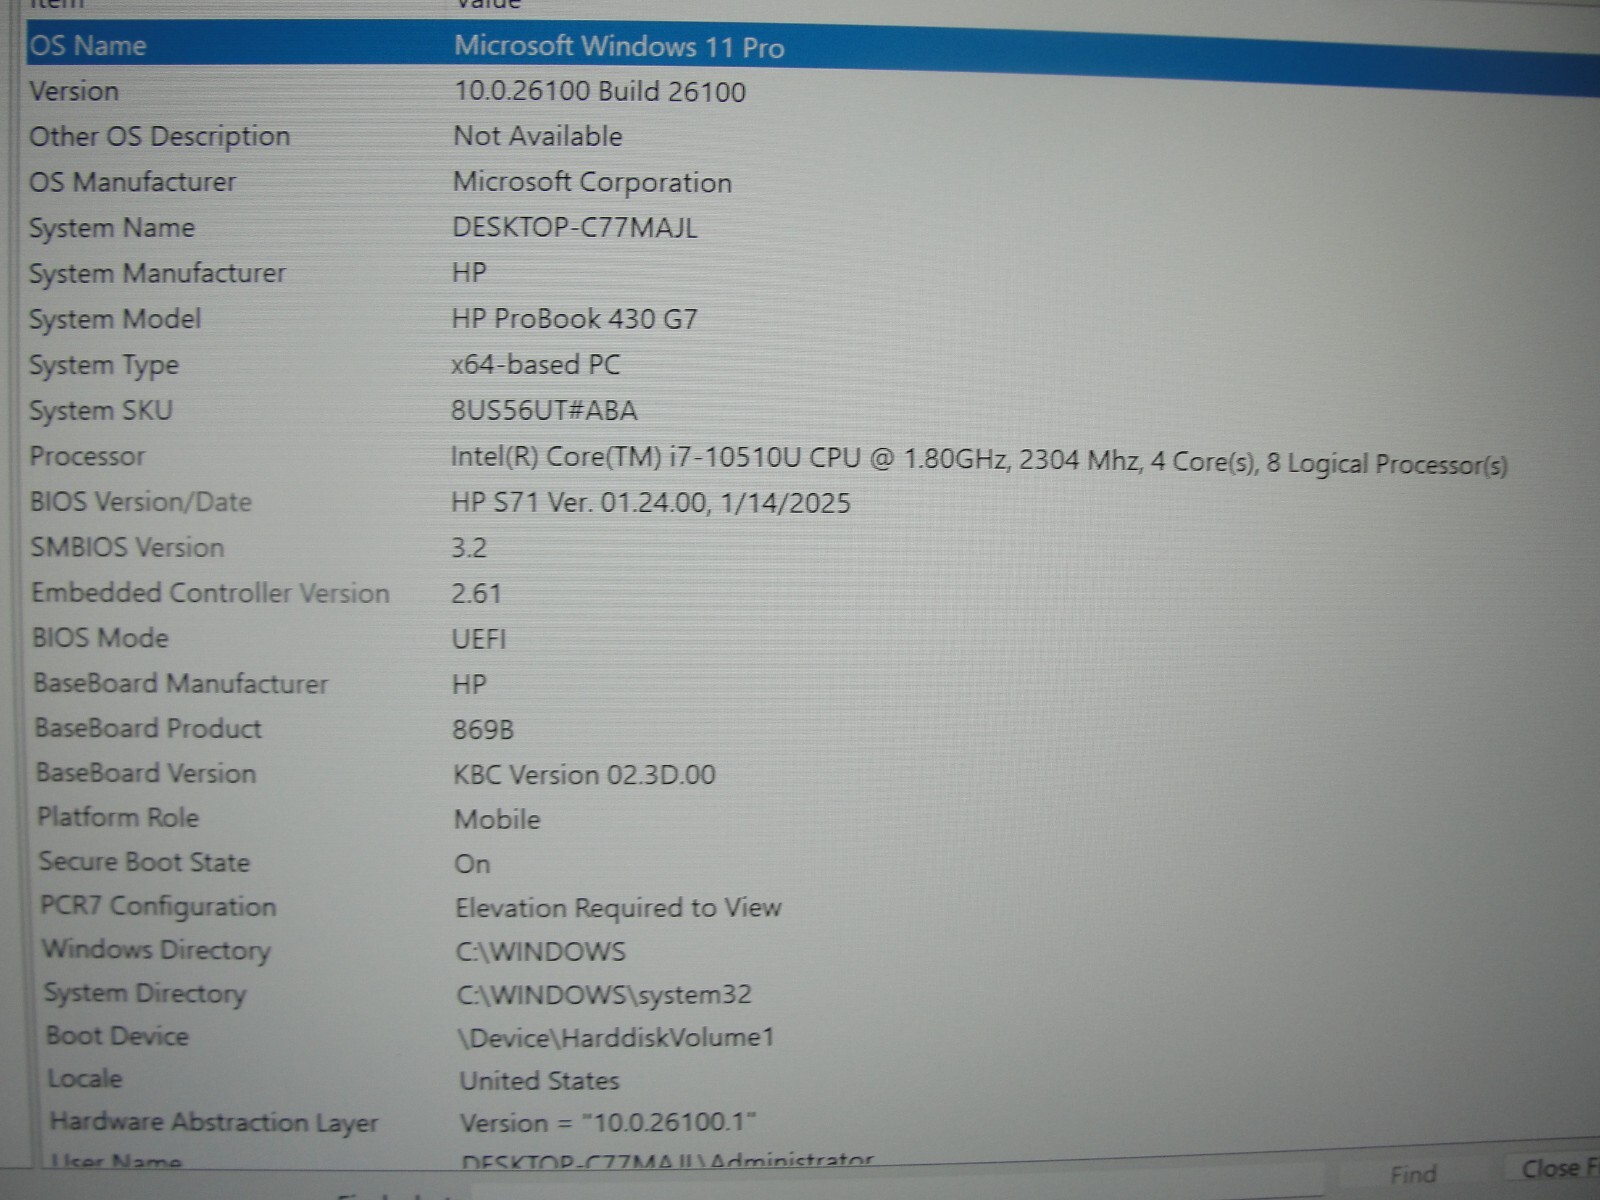The height and width of the screenshot is (1200, 1600).
Task: Select the System Directory row label
Action: 145,994
